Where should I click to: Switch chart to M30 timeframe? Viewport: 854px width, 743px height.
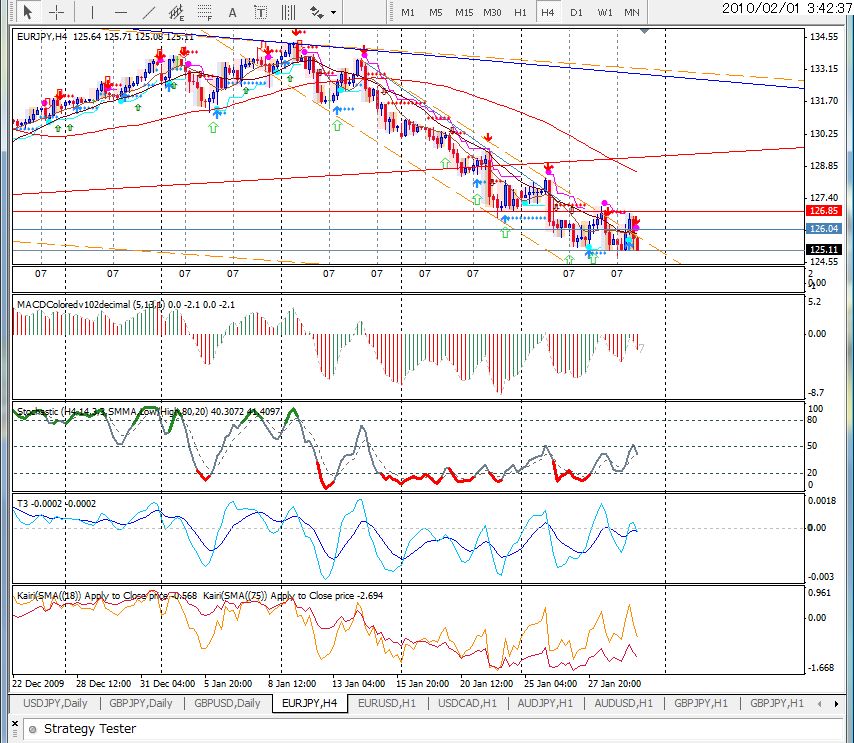(492, 12)
